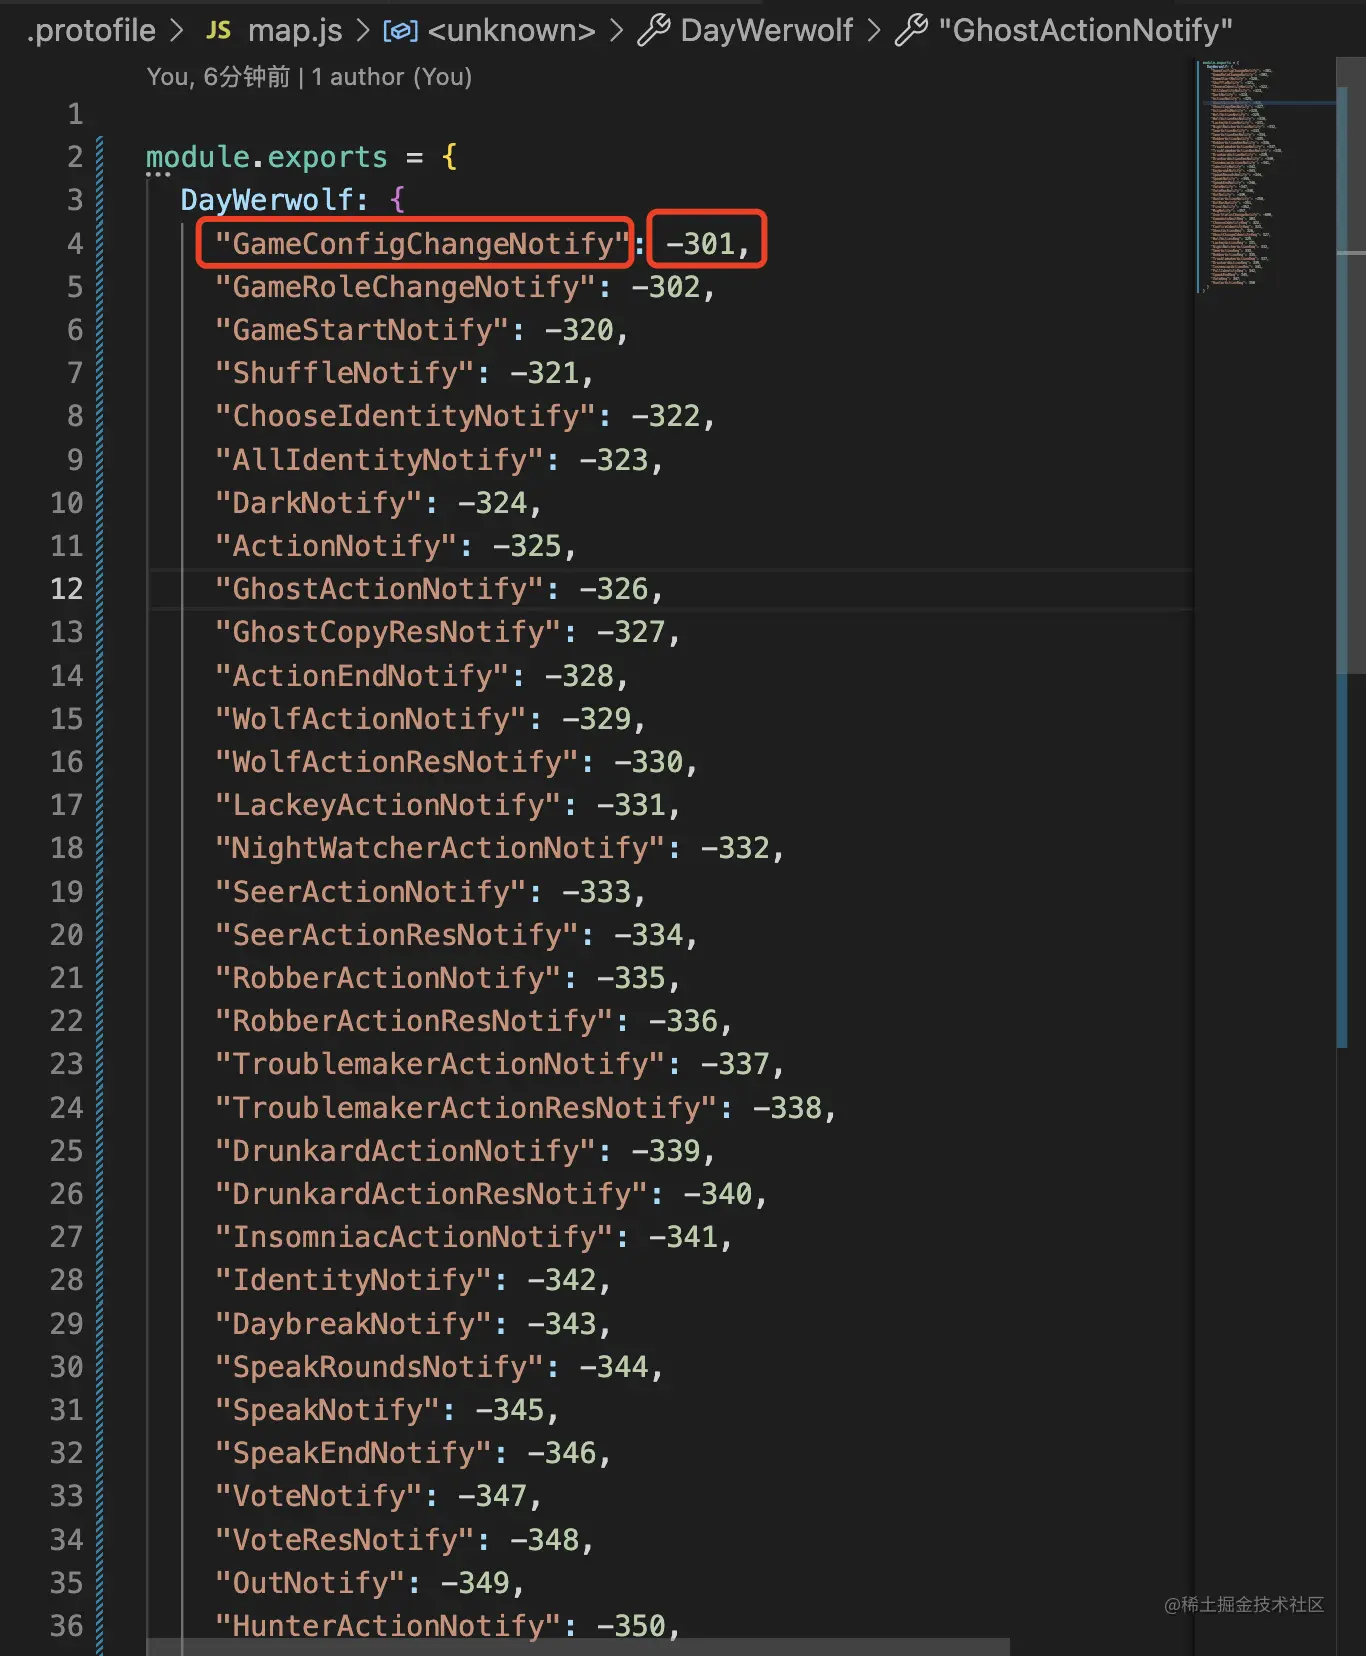Click the "SeerActionNotify" key
Screen dimensions: 1366x1656
(370, 891)
